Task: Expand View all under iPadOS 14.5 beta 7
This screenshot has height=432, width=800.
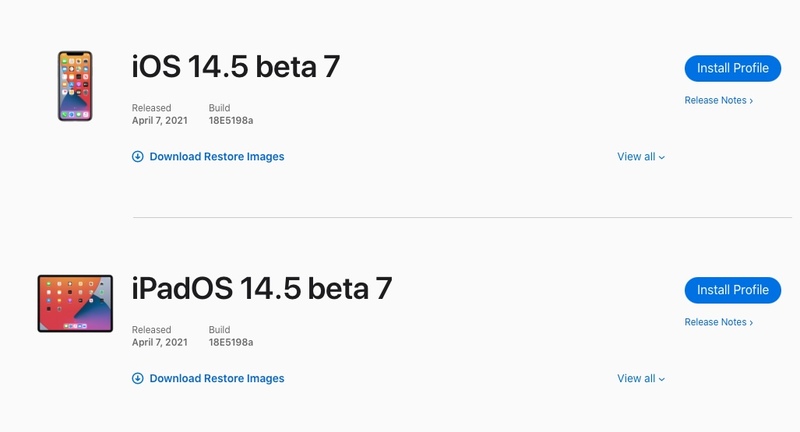Action: point(641,378)
